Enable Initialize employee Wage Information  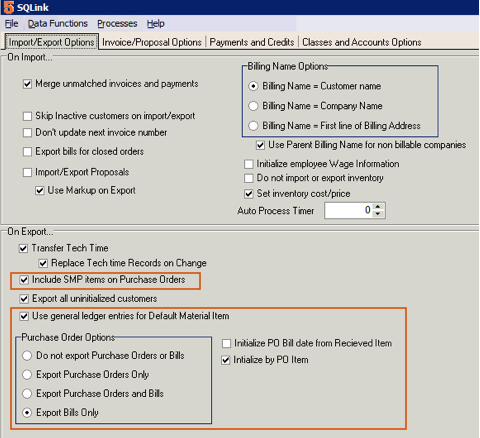[249, 164]
